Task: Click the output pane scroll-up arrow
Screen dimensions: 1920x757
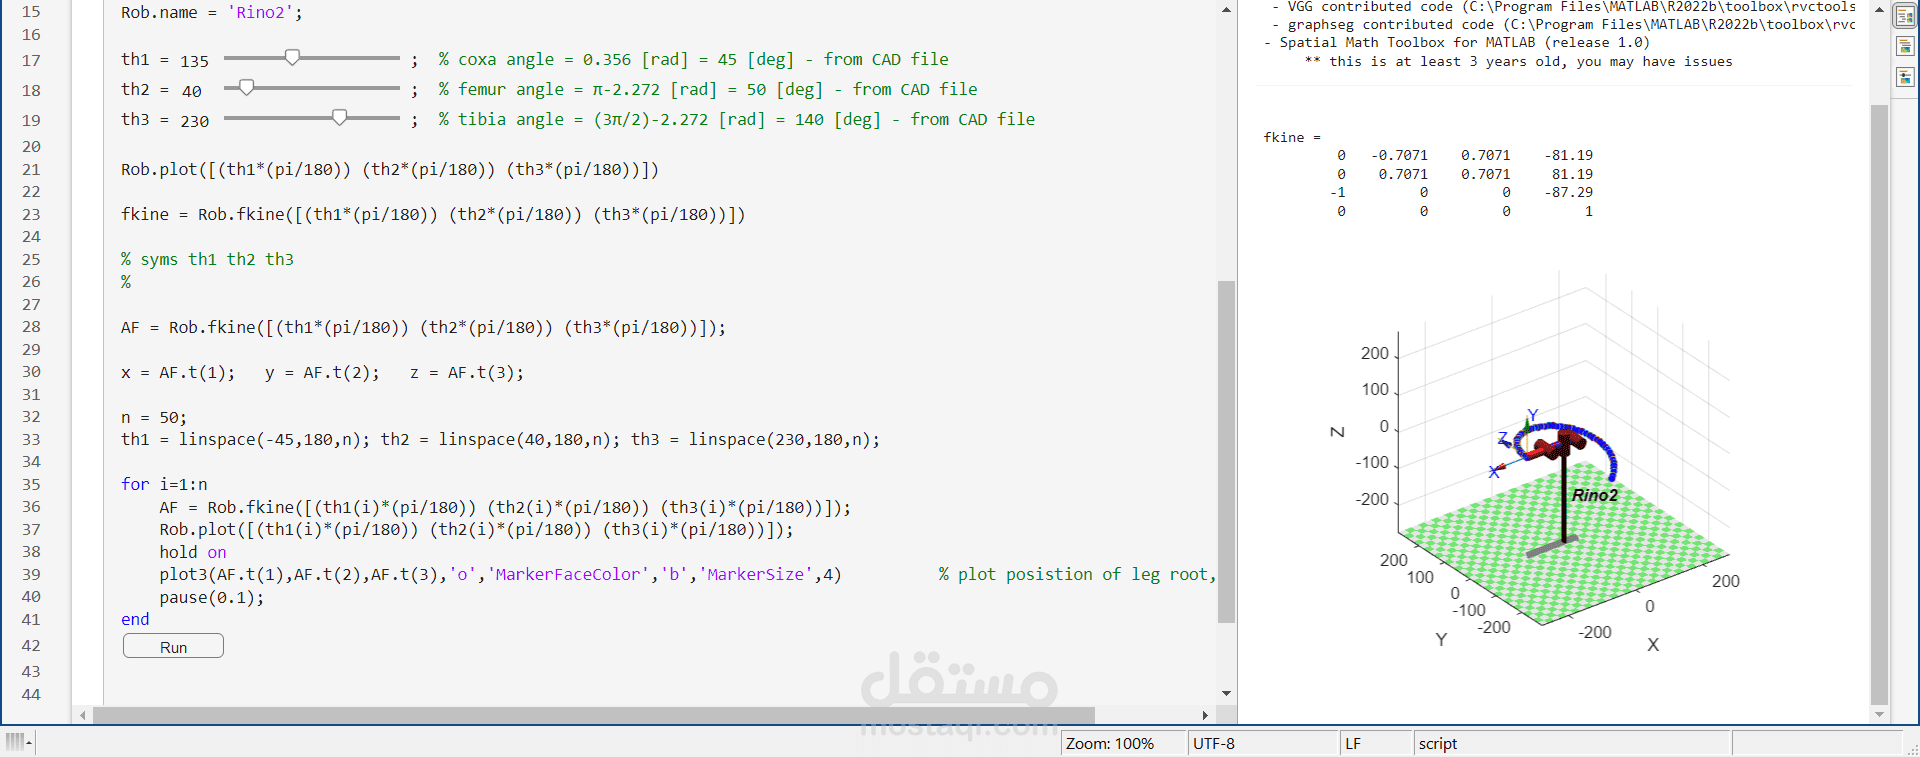Action: click(1879, 9)
